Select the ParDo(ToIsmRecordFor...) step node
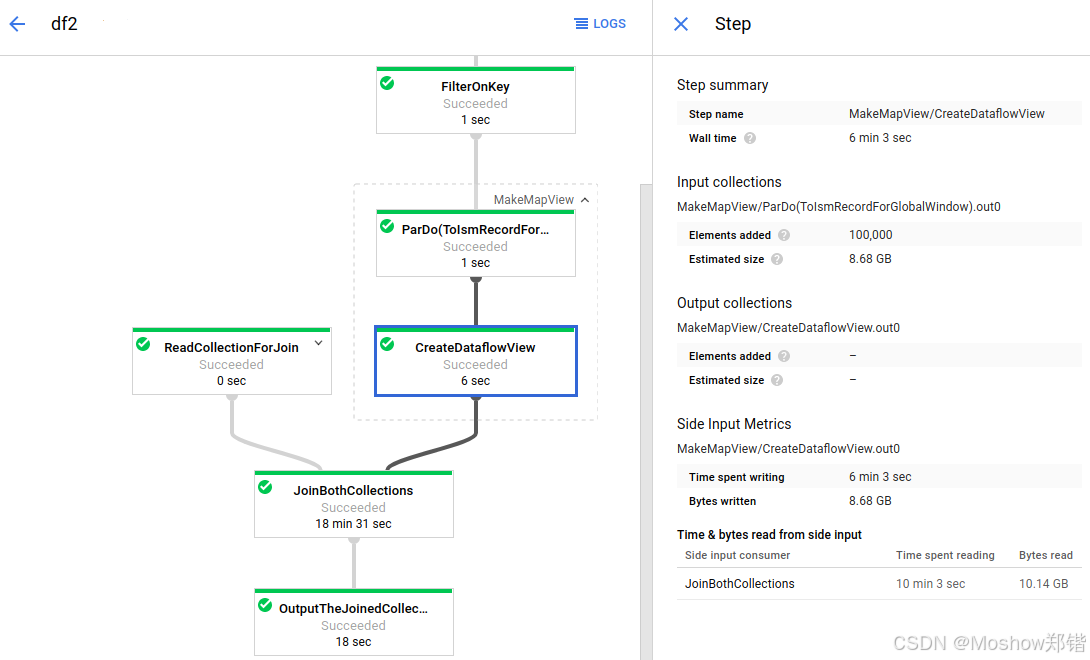This screenshot has width=1090, height=660. point(475,243)
